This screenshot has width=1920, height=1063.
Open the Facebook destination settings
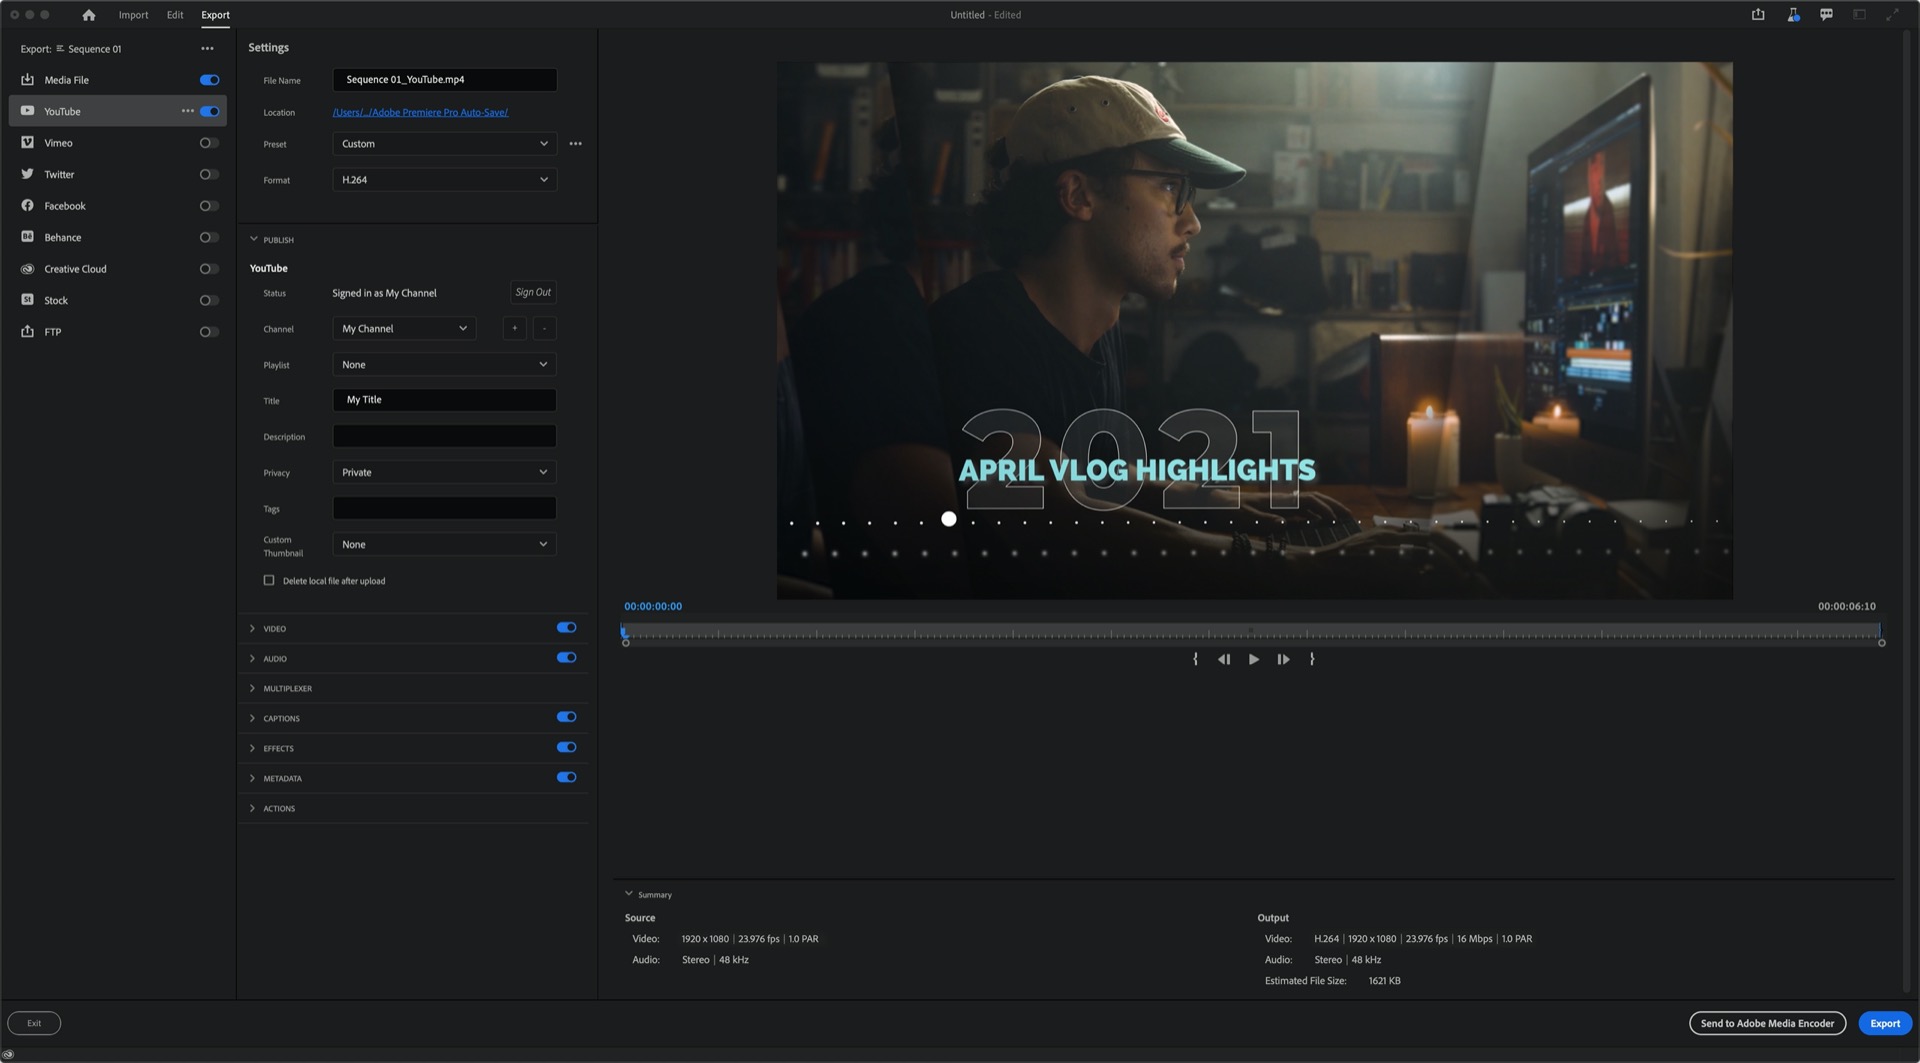(65, 206)
